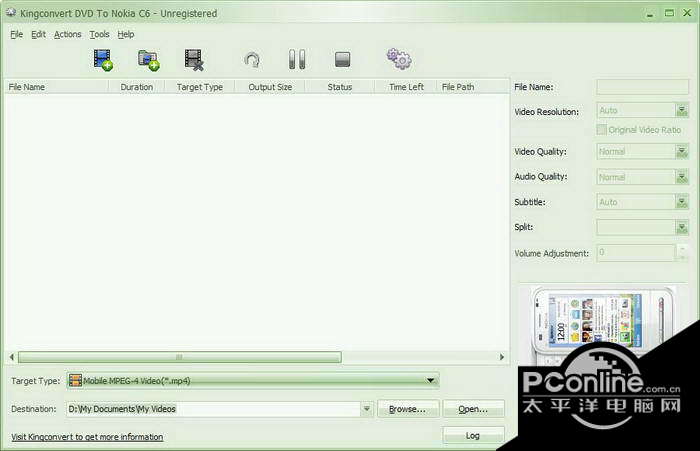Image resolution: width=700 pixels, height=451 pixels.
Task: Open the Tools menu
Action: click(99, 34)
